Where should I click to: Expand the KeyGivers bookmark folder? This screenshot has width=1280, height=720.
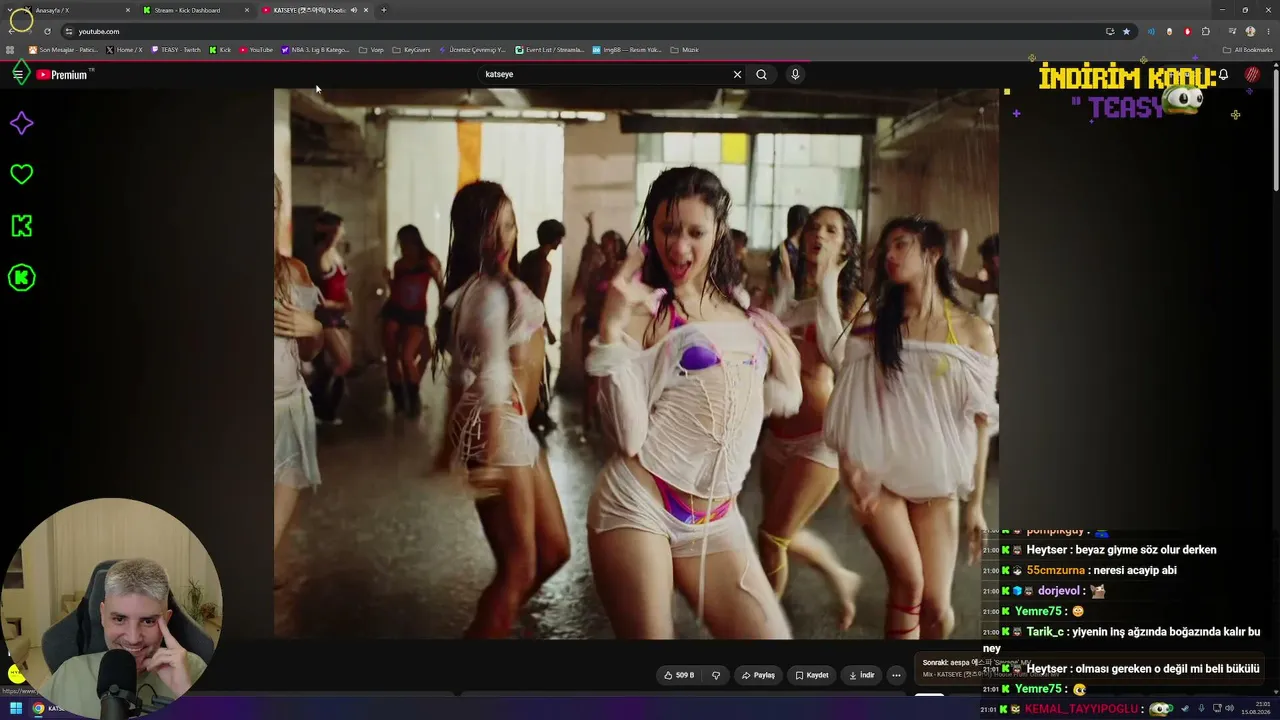pos(410,50)
